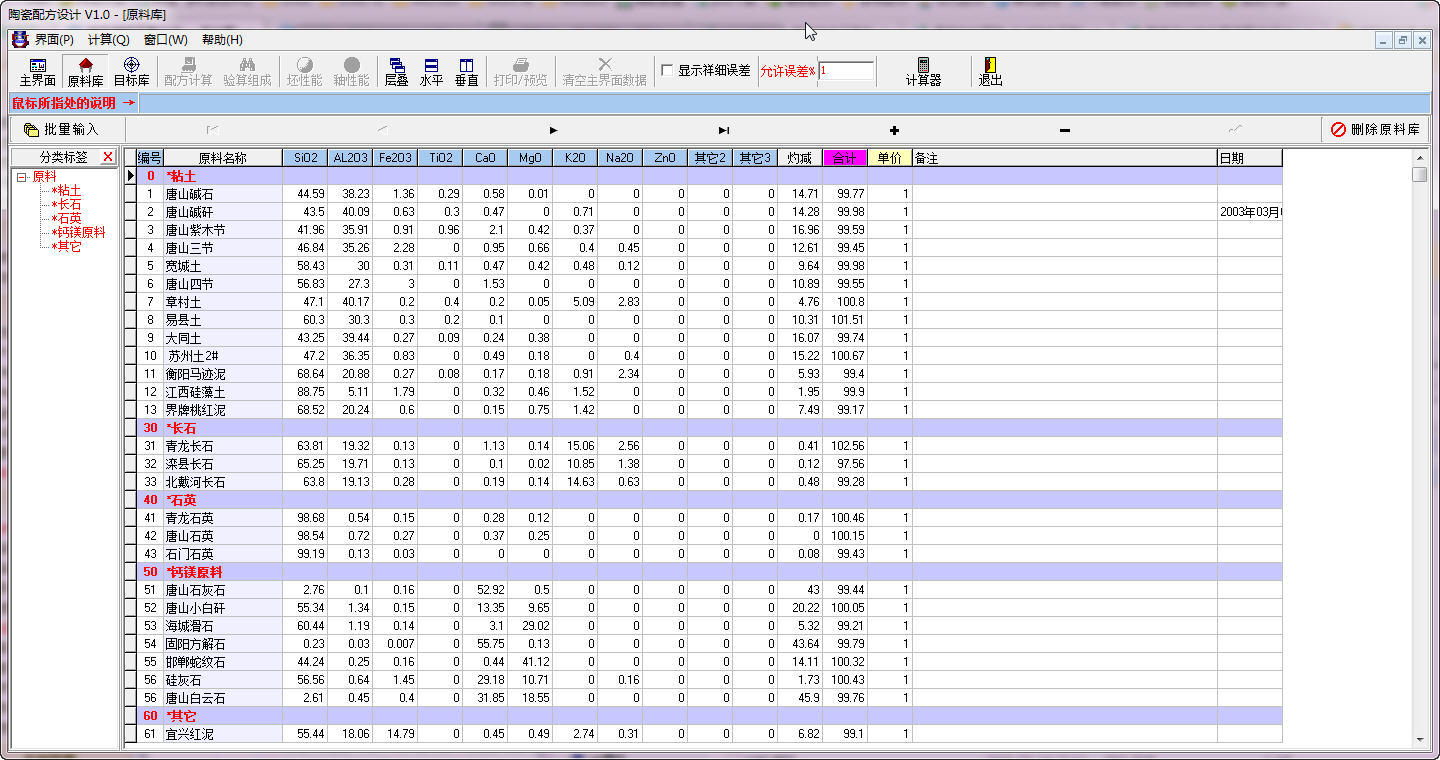Open the 主界面 main screen toolbar icon

[37, 71]
